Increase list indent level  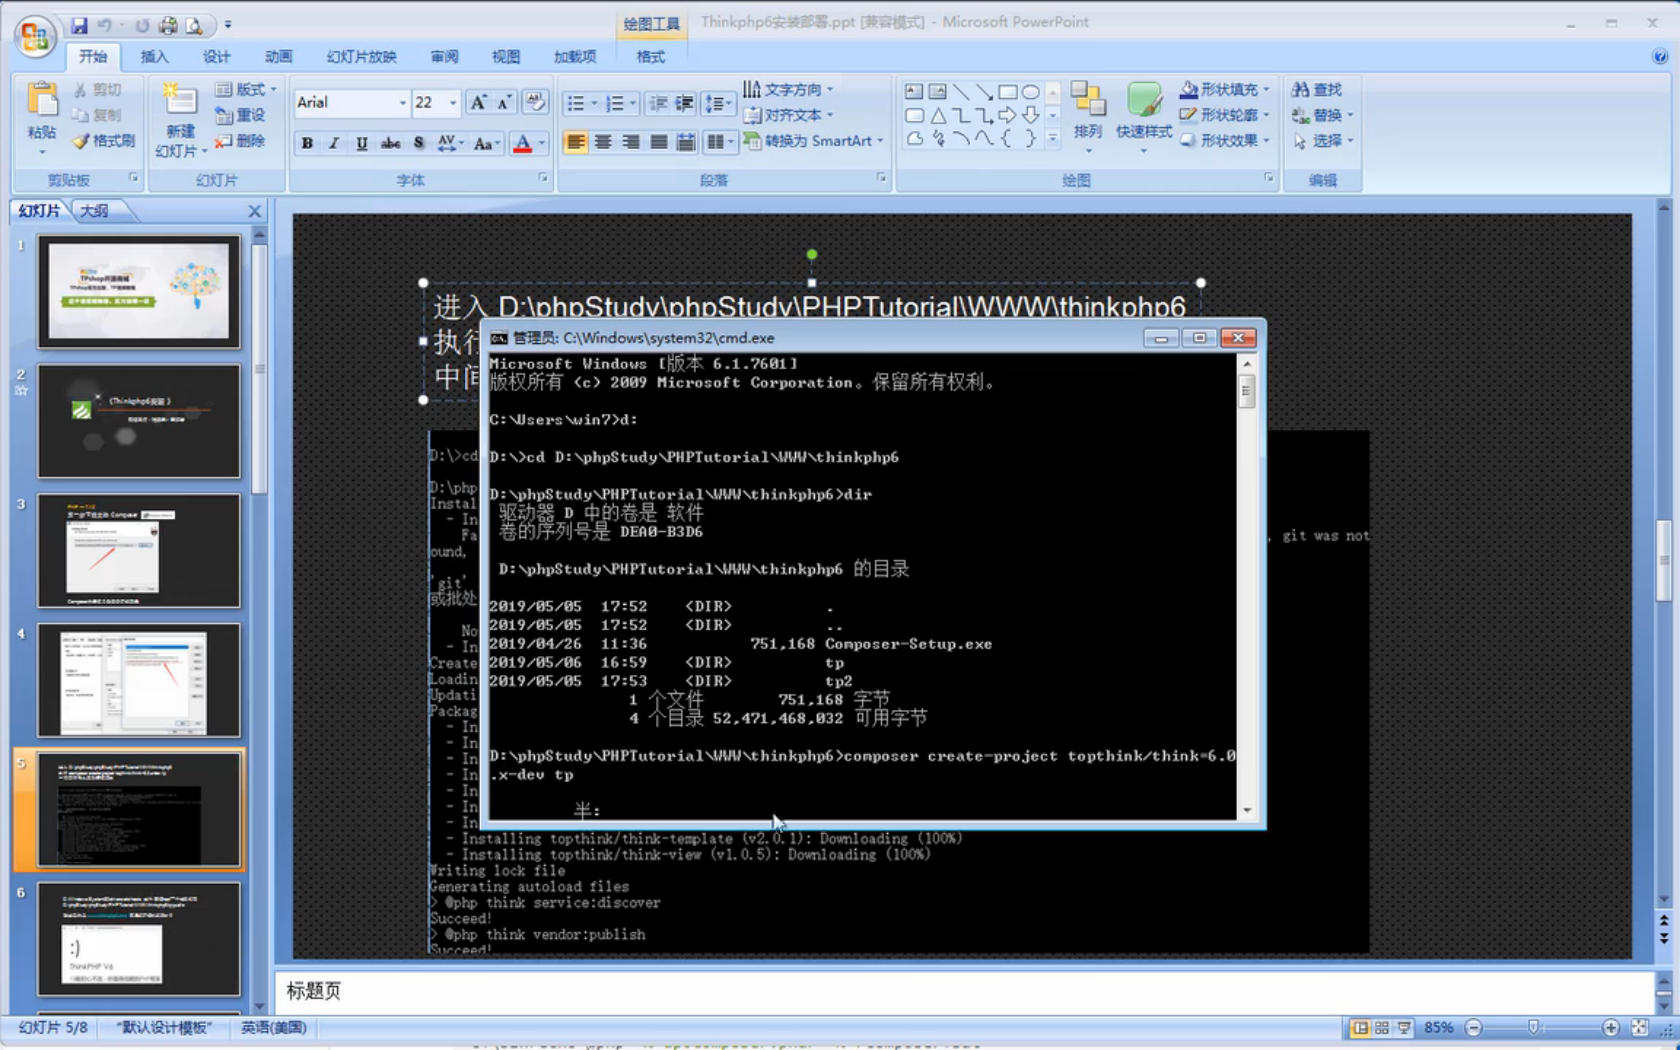click(x=685, y=103)
